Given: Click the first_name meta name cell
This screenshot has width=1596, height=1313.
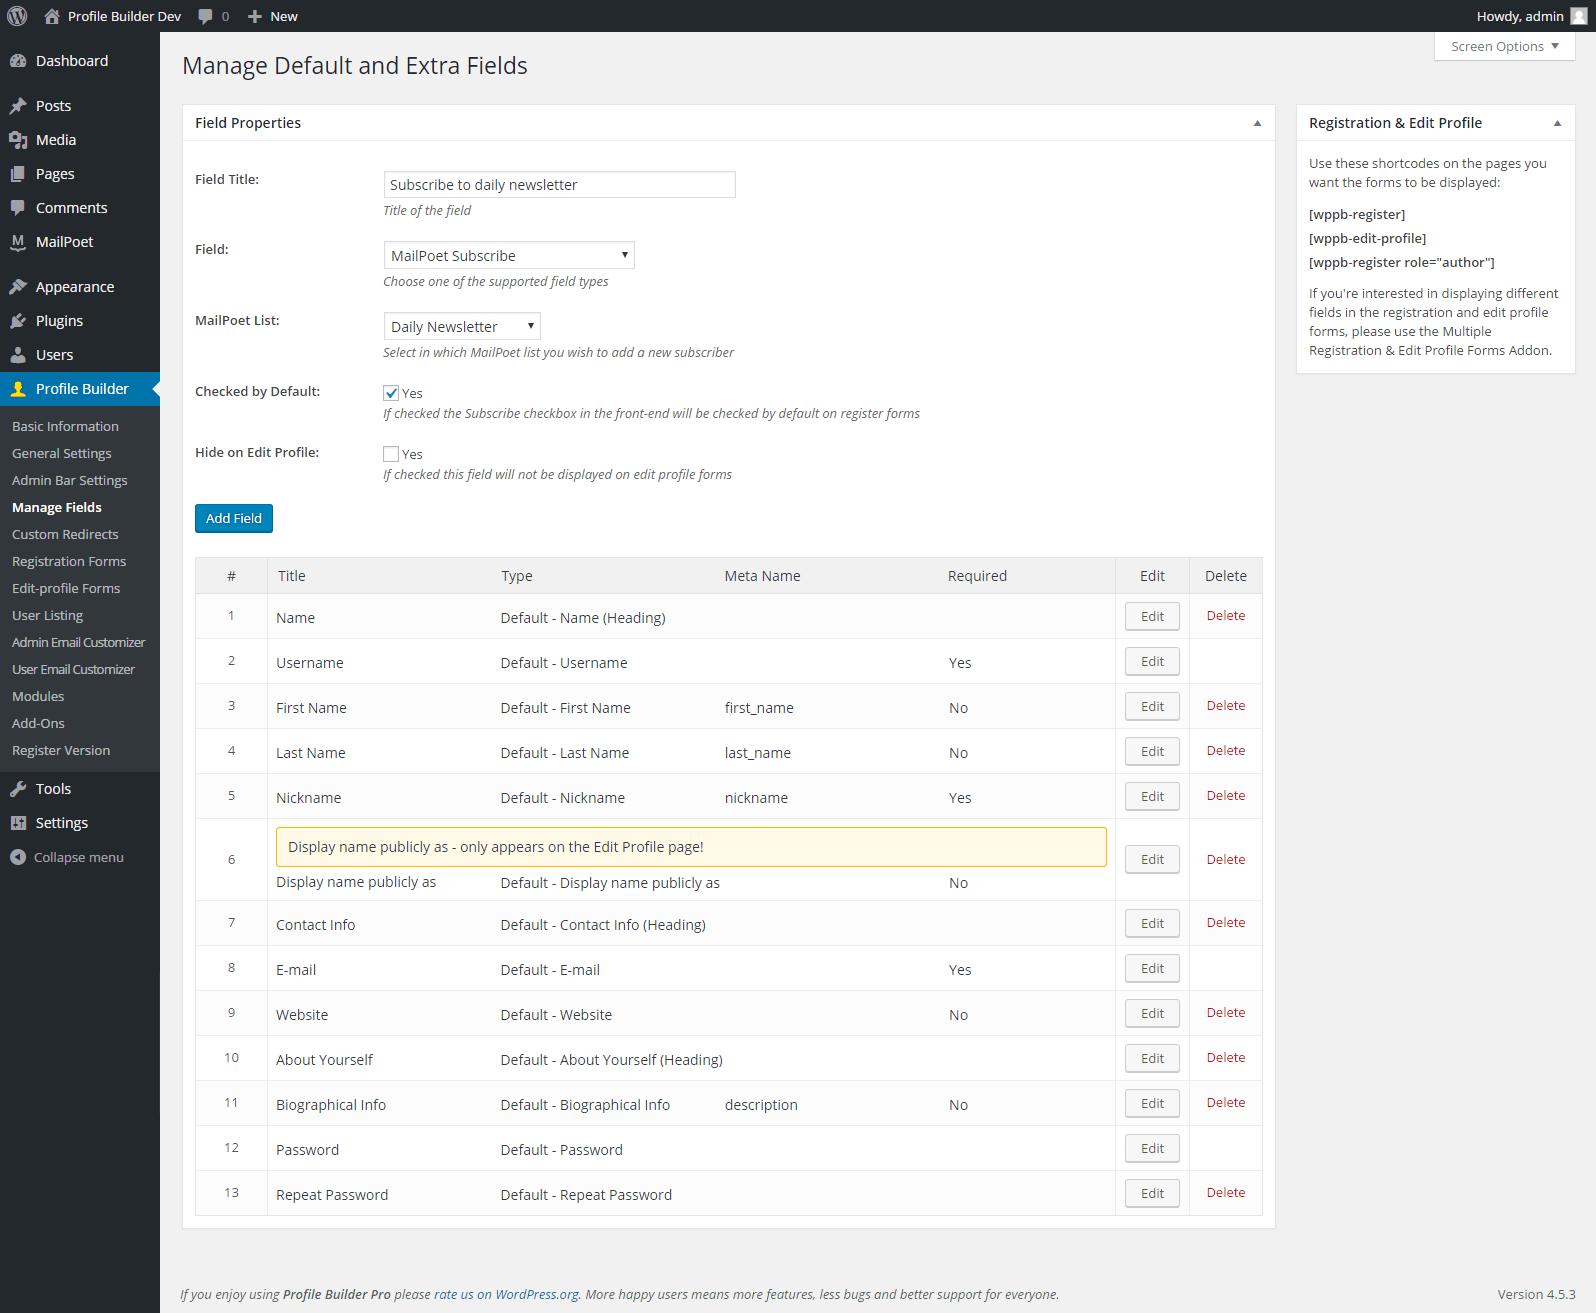Looking at the screenshot, I should pyautogui.click(x=759, y=708).
